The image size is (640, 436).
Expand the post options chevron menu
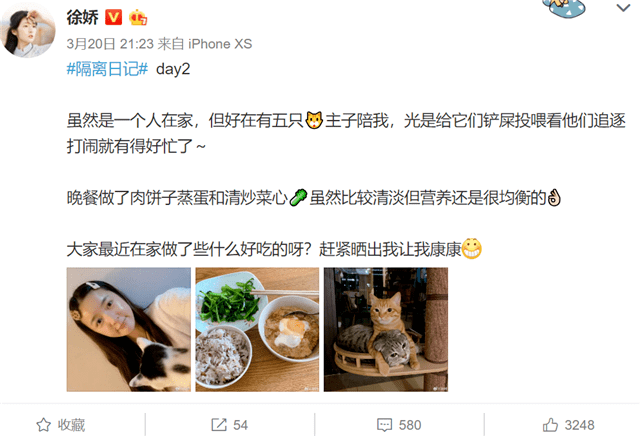[x=623, y=8]
